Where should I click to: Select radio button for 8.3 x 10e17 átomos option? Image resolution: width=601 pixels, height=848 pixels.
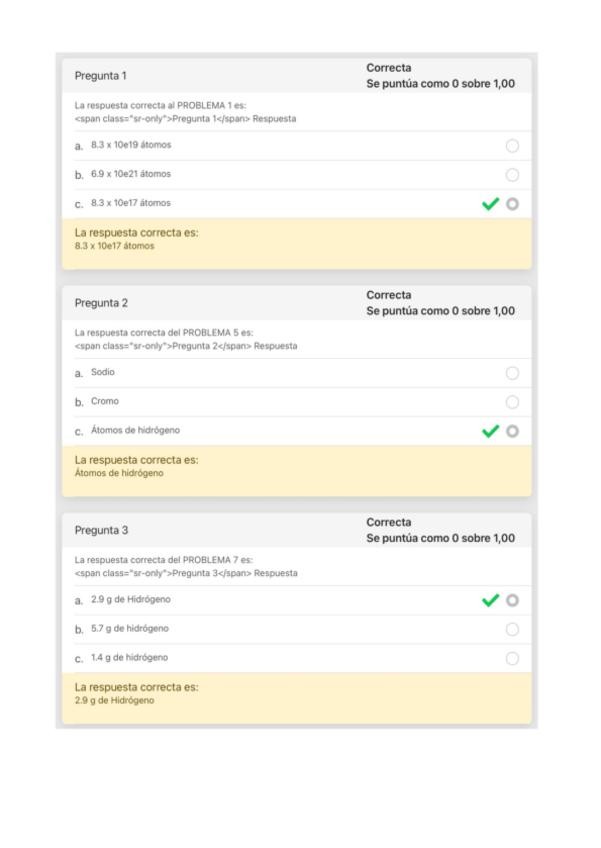[x=513, y=204]
